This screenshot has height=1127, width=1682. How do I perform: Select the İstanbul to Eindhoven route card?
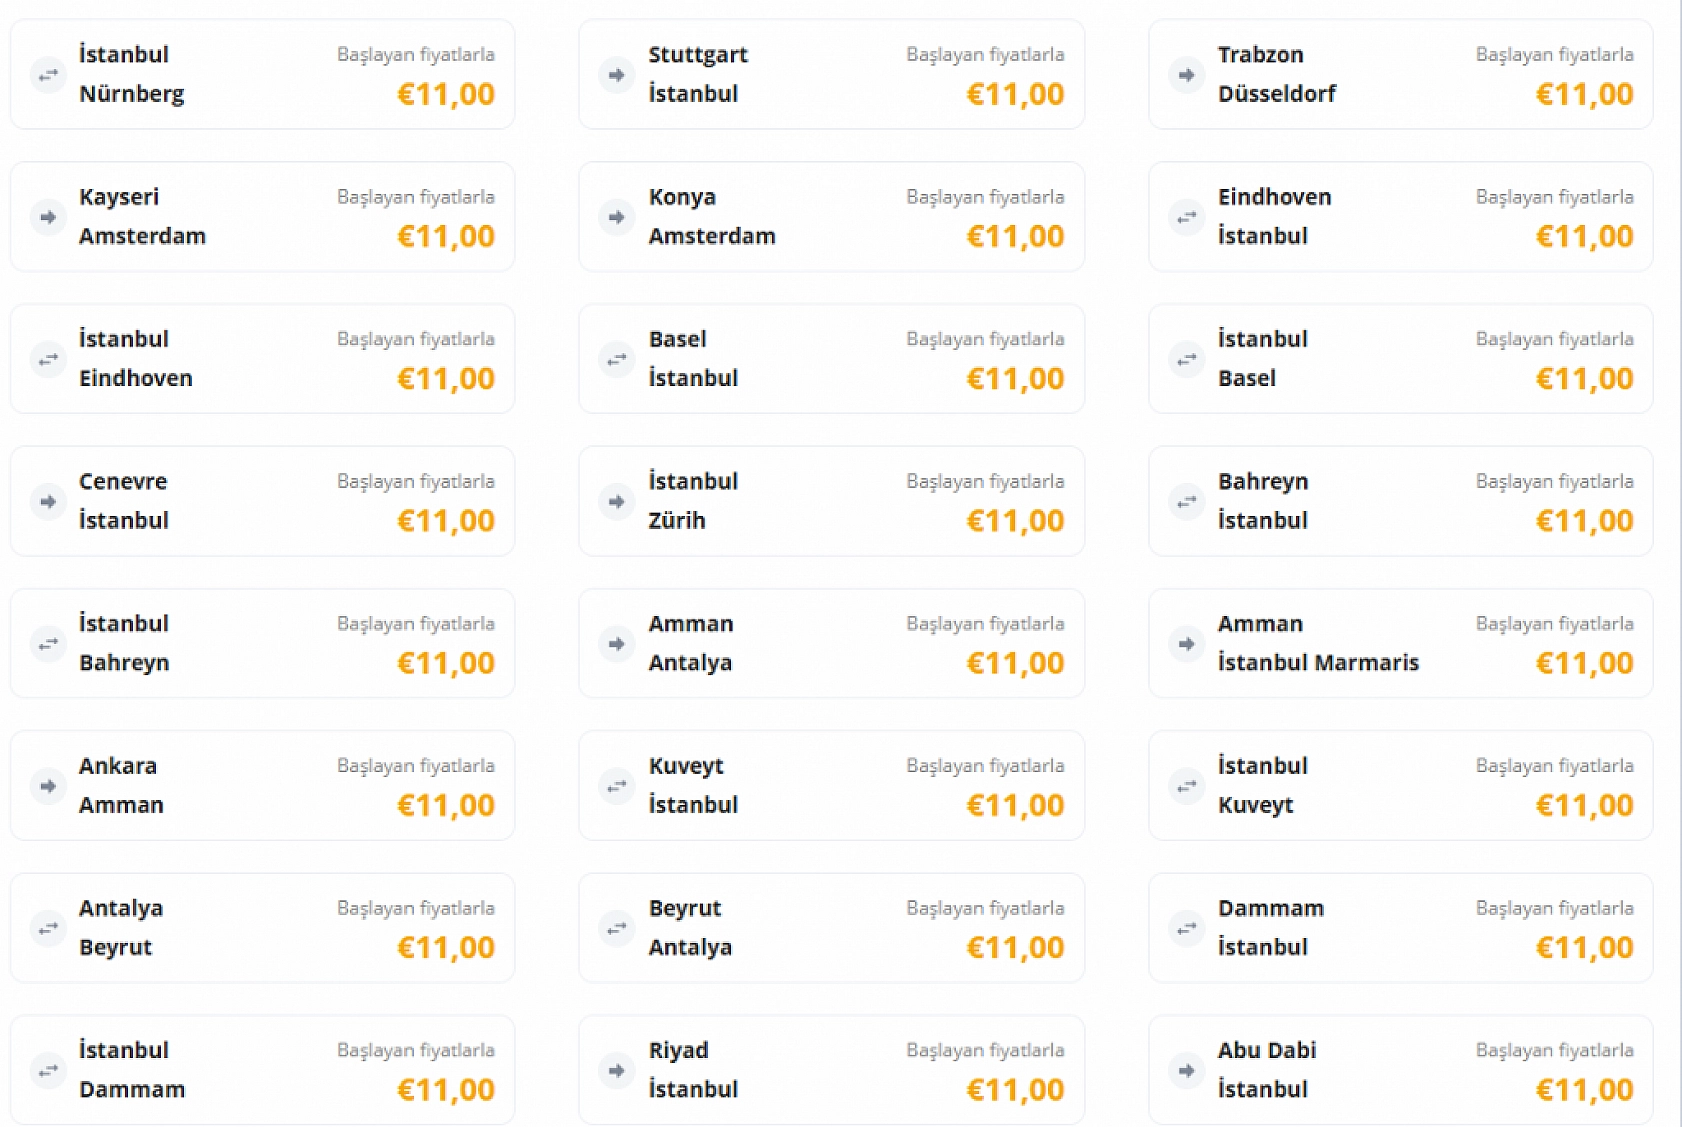(262, 359)
